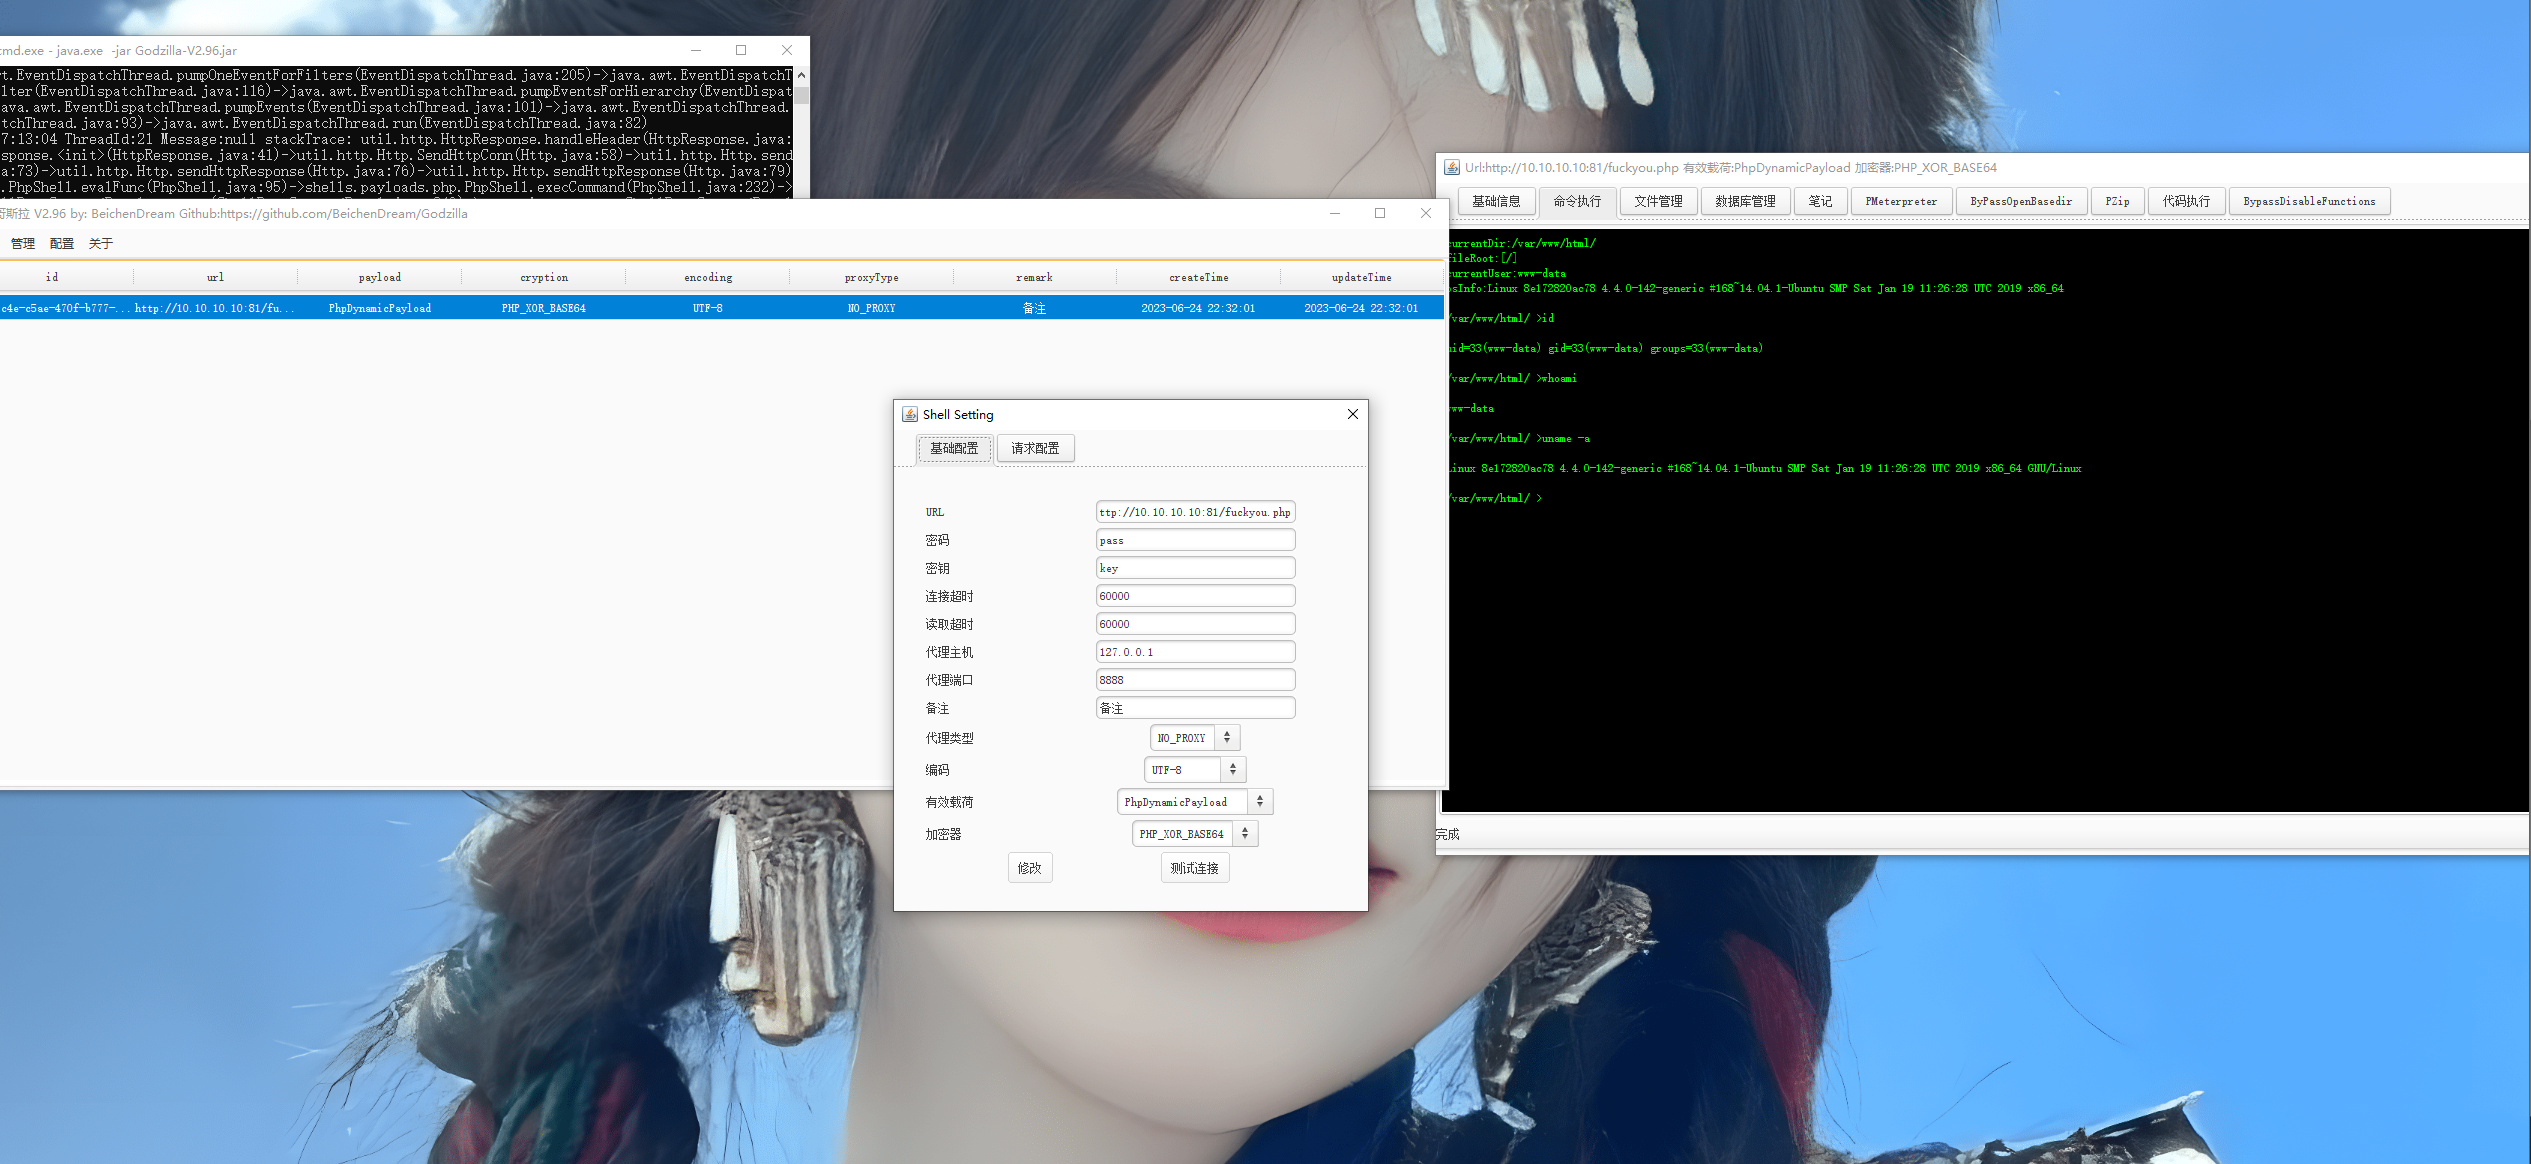Click the shell window title Java icon
This screenshot has width=2531, height=1164.
click(1452, 168)
